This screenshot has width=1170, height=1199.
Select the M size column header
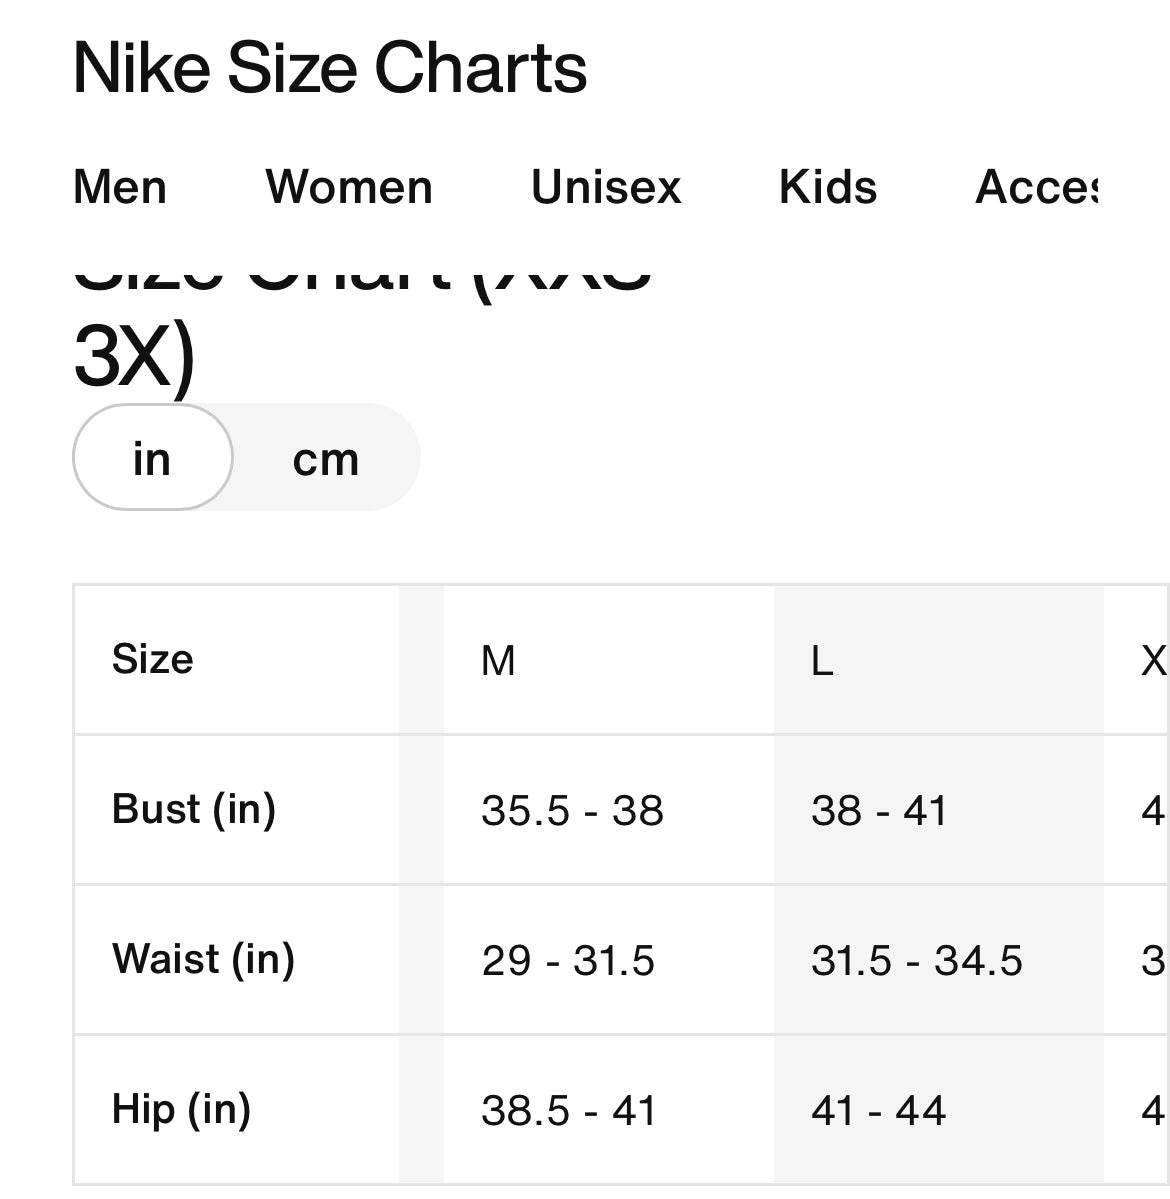click(498, 661)
